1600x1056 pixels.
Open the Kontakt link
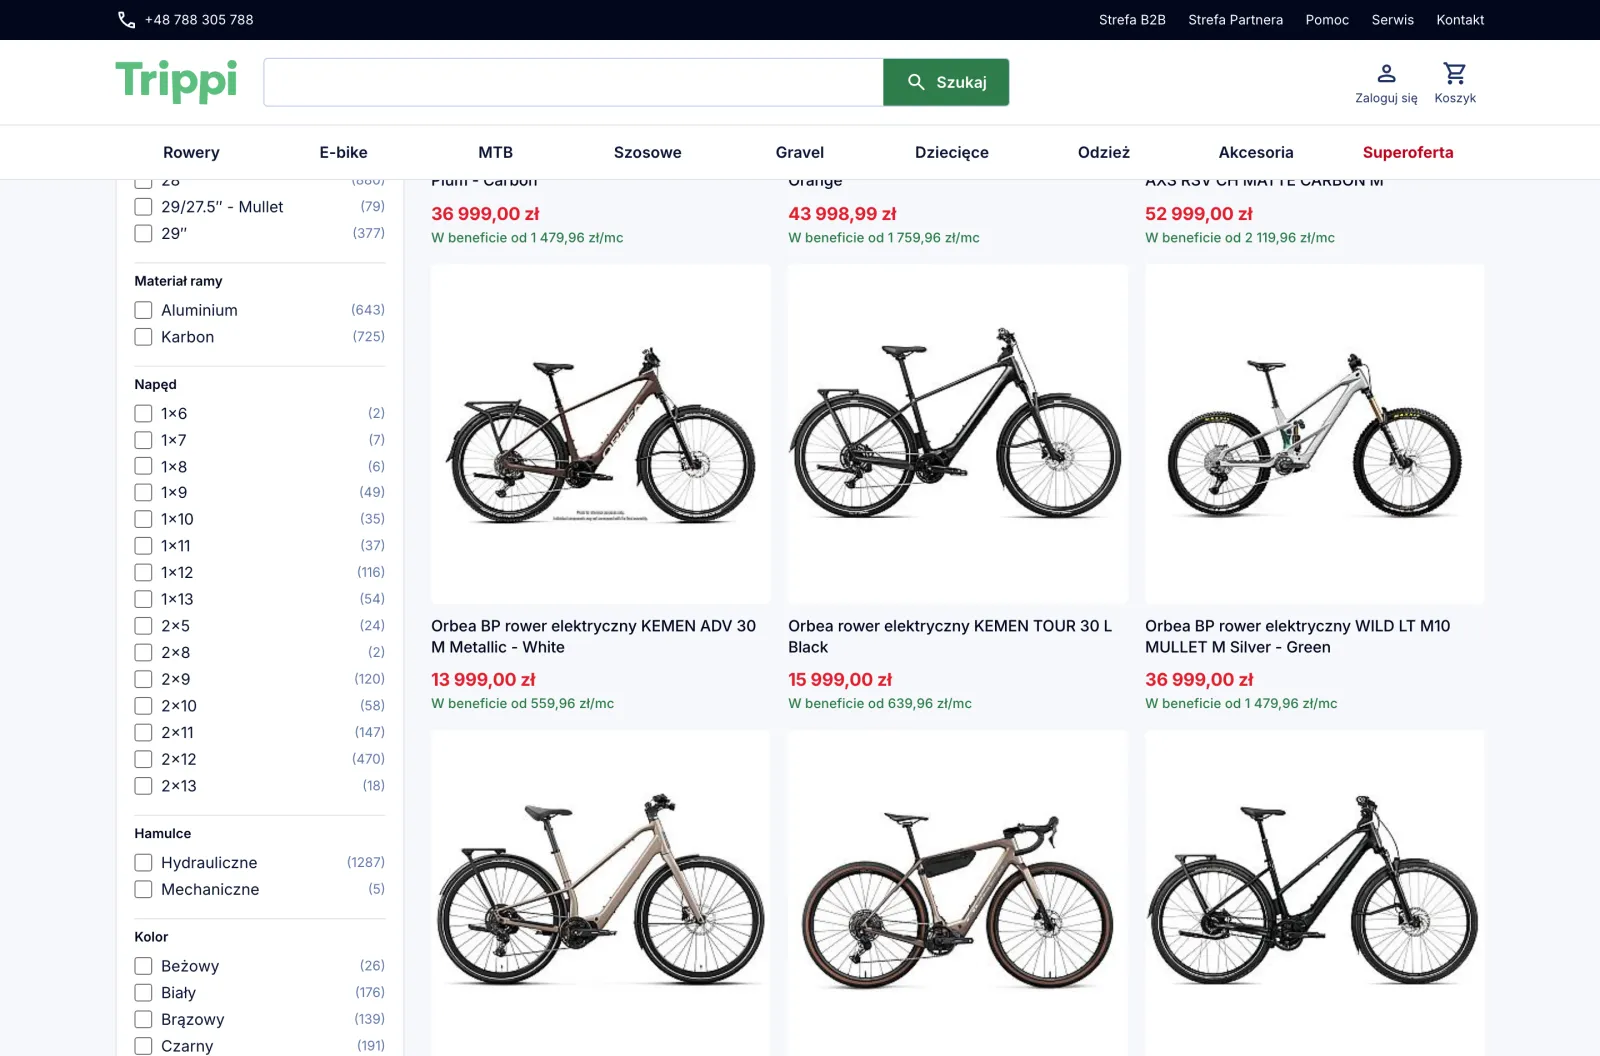pos(1460,20)
